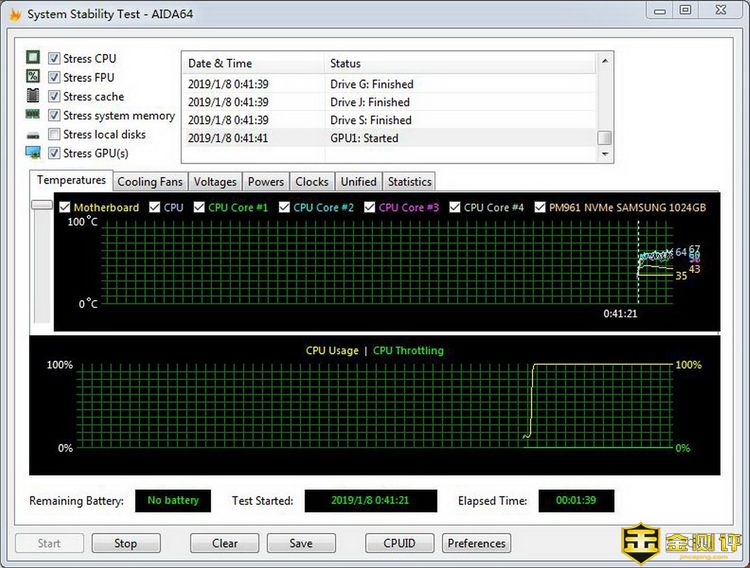Click the percent icon beside Stress FPU
Viewport: 750px width, 568px height.
click(33, 77)
